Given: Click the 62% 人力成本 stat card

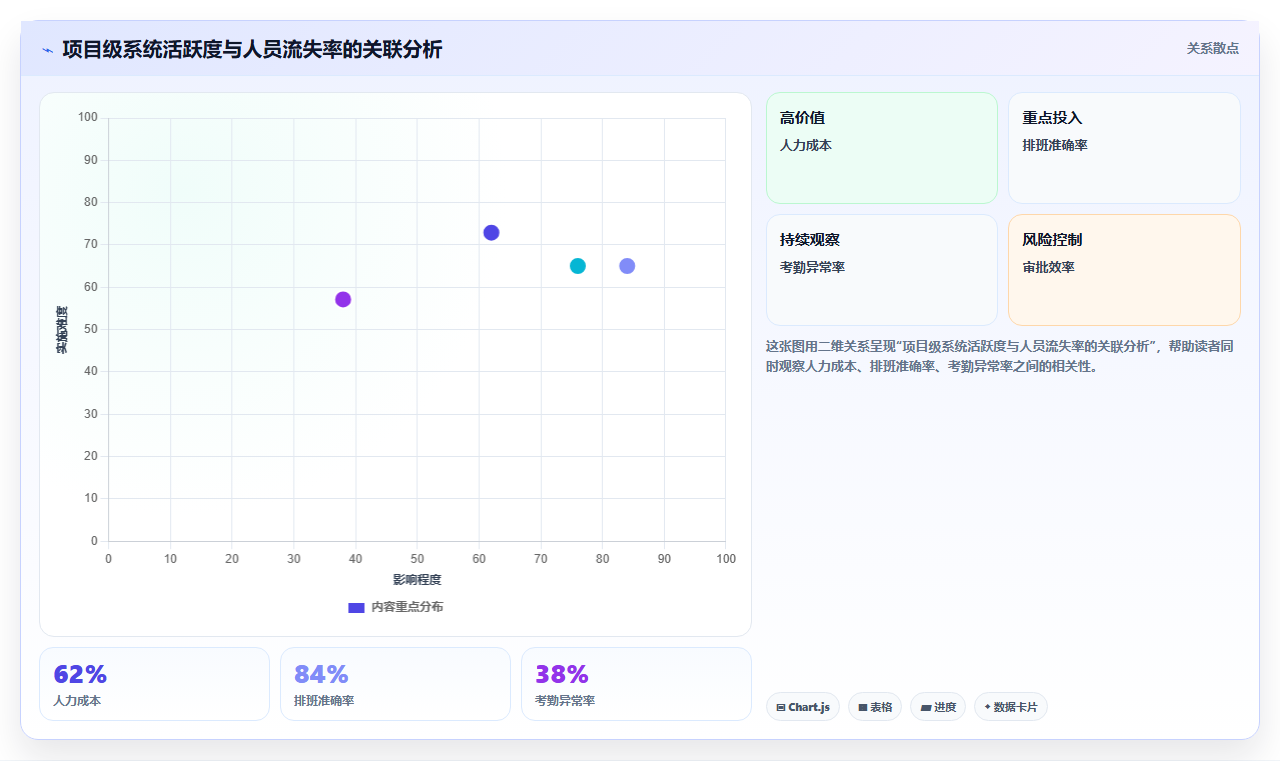Looking at the screenshot, I should coord(154,684).
